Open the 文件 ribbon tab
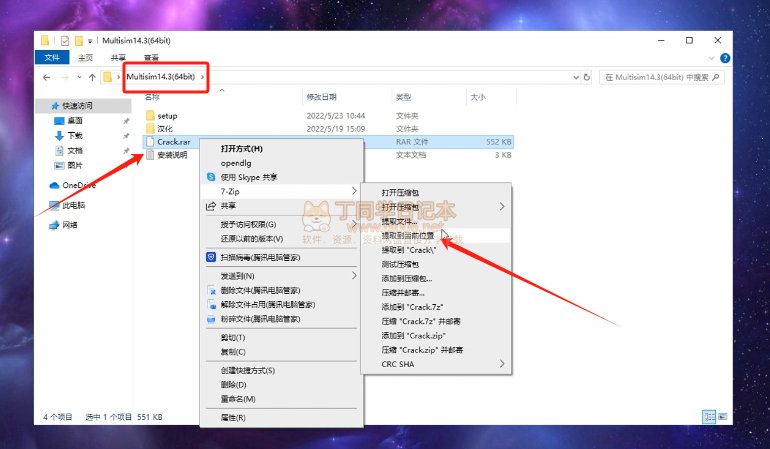 [x=52, y=57]
